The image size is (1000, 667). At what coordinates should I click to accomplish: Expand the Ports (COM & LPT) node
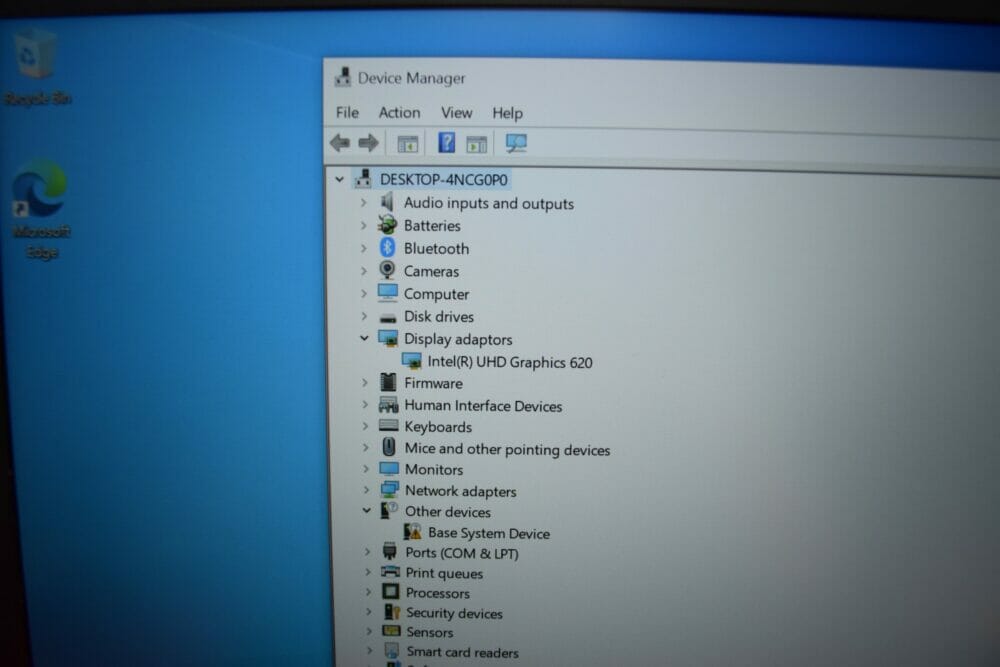pos(367,552)
